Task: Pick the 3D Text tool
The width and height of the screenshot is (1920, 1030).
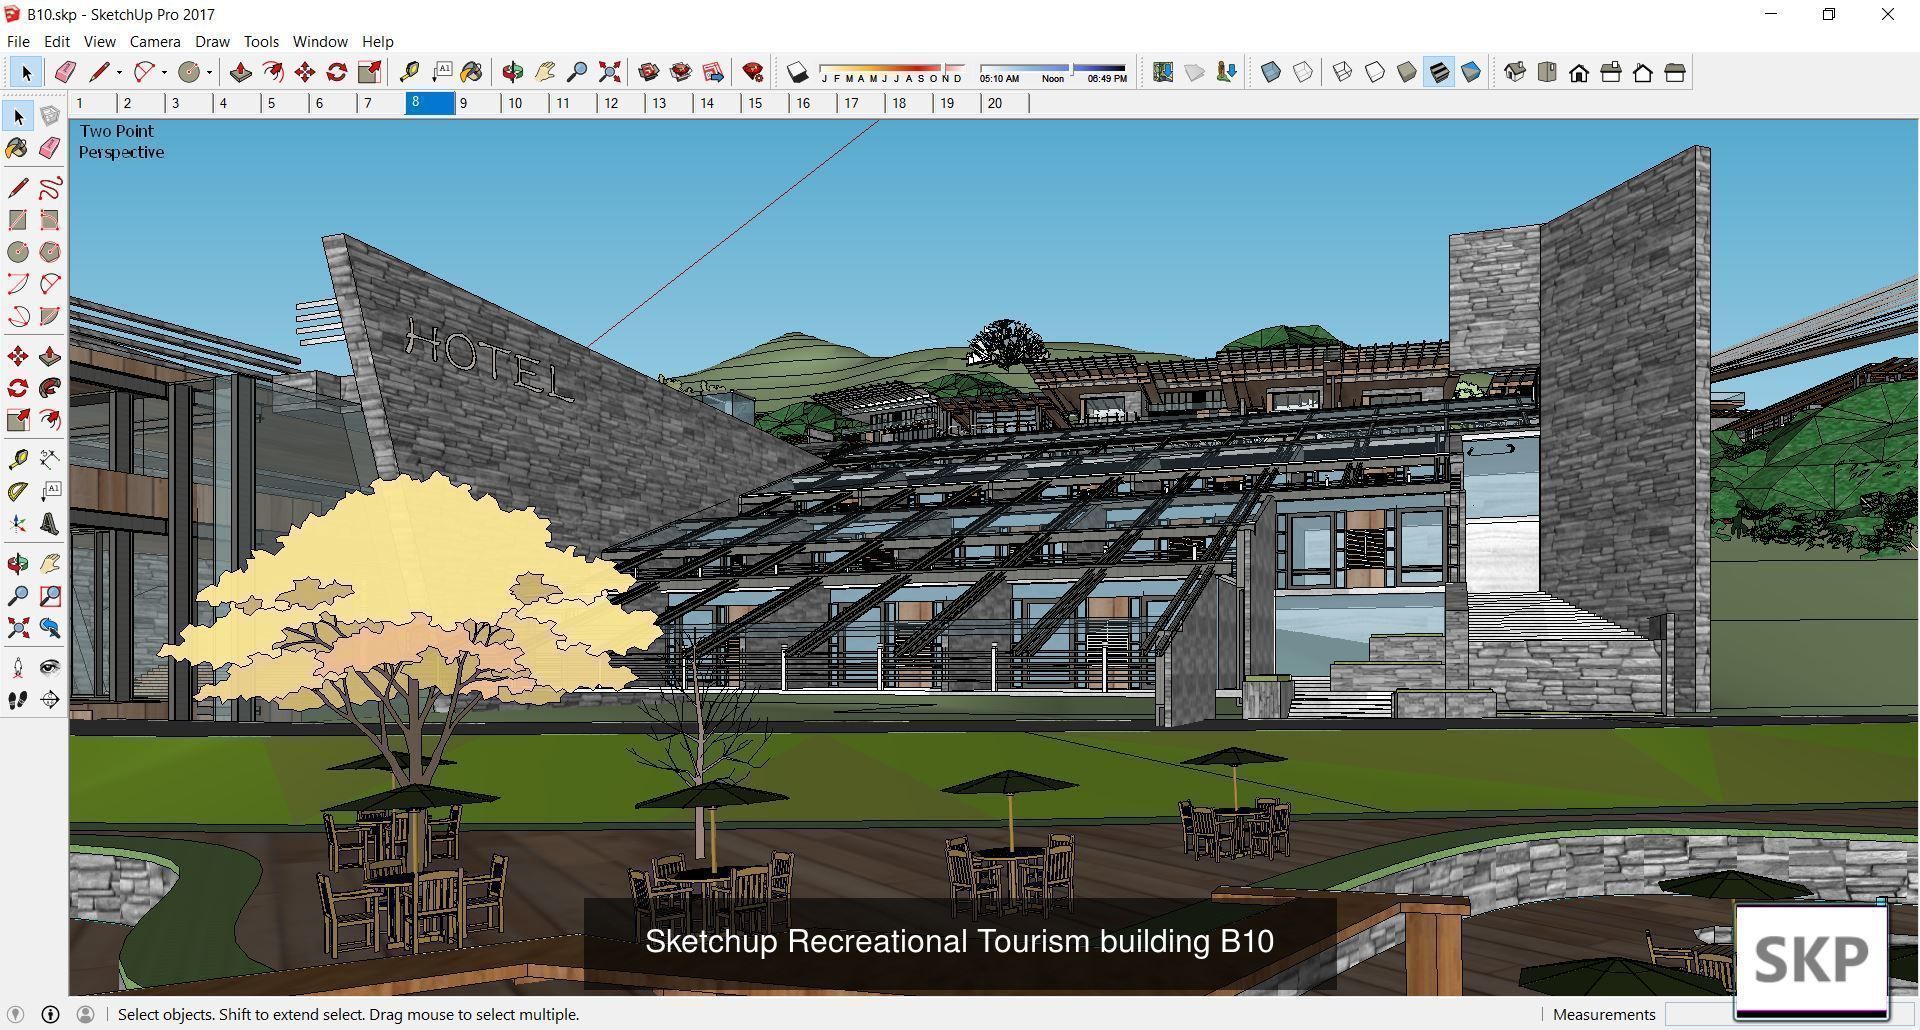Action: tap(50, 524)
